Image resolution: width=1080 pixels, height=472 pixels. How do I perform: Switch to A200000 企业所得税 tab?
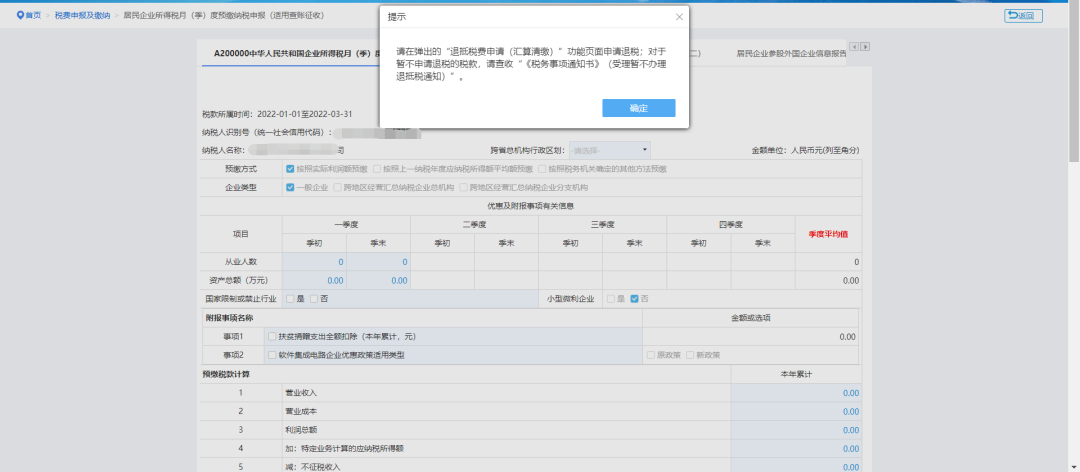[x=290, y=53]
